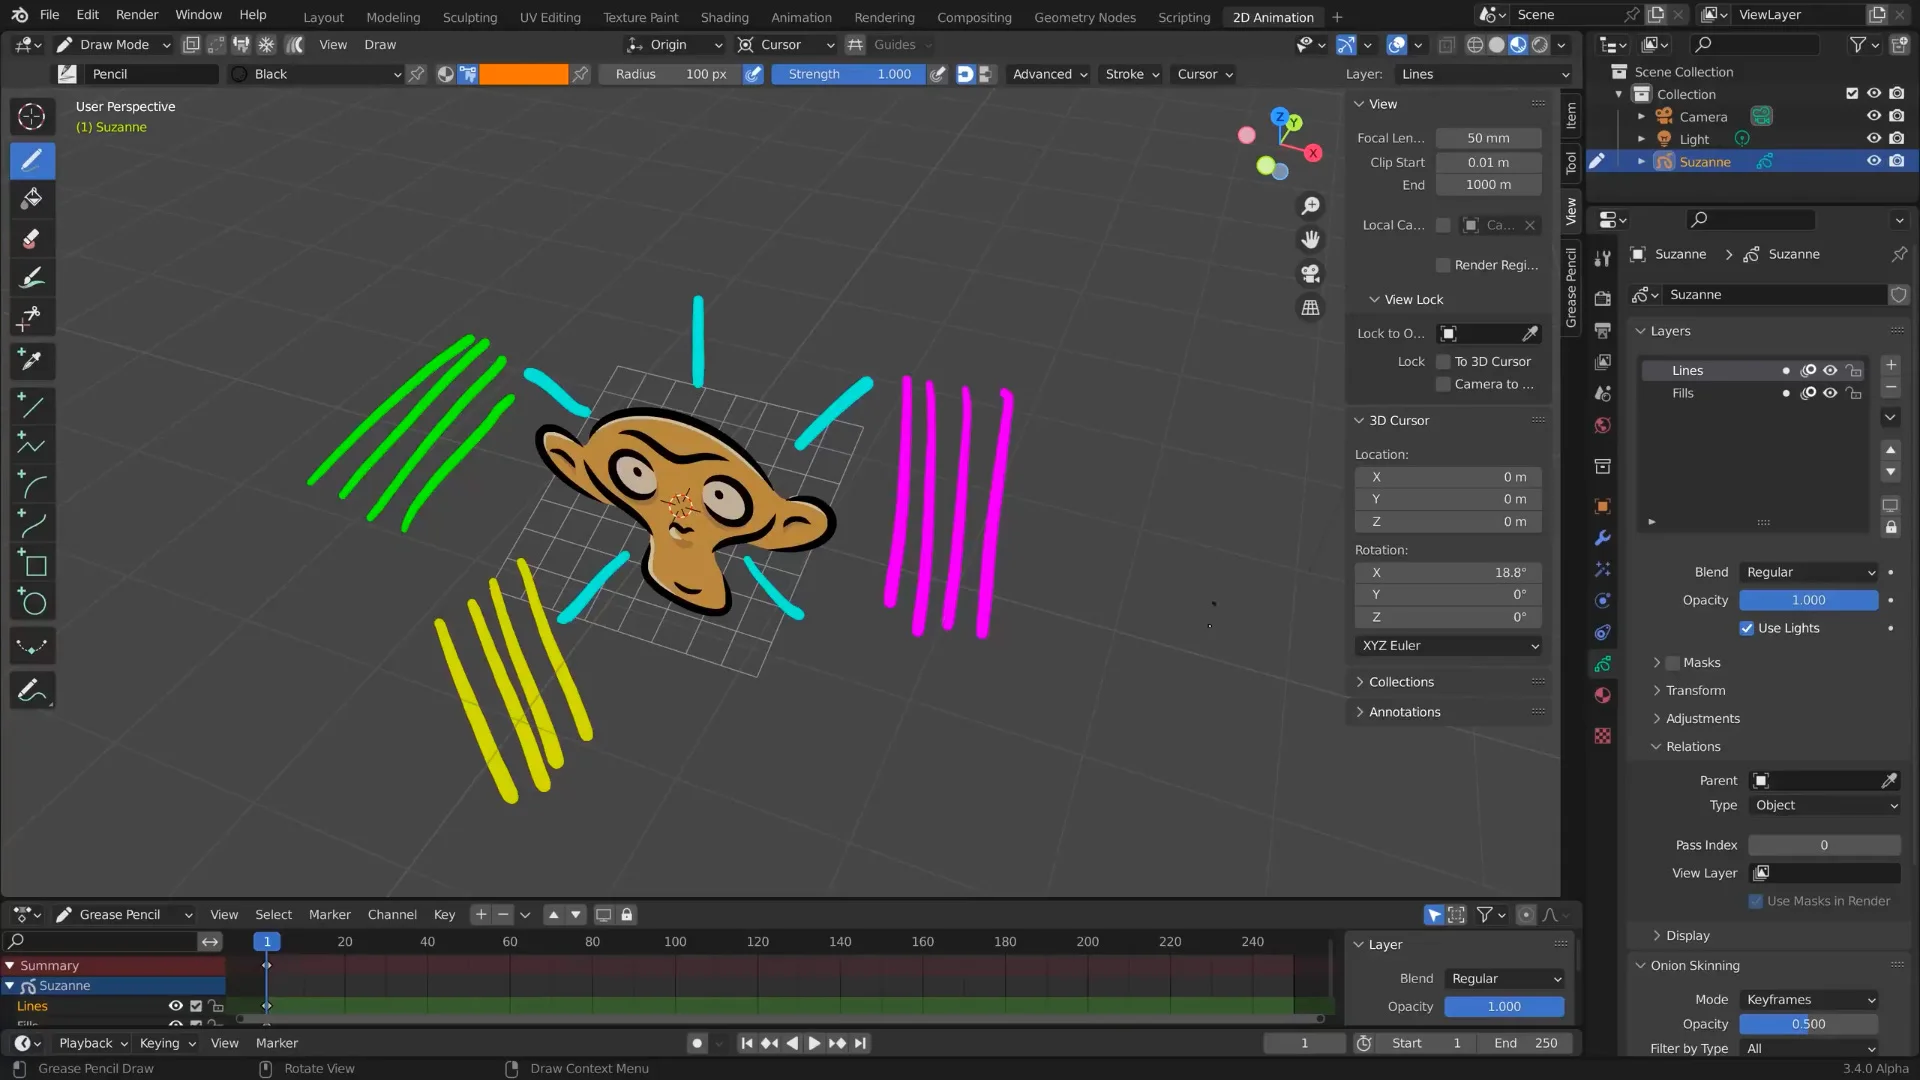Click the zoom view magnifier icon
The width and height of the screenshot is (1920, 1080).
1310,205
